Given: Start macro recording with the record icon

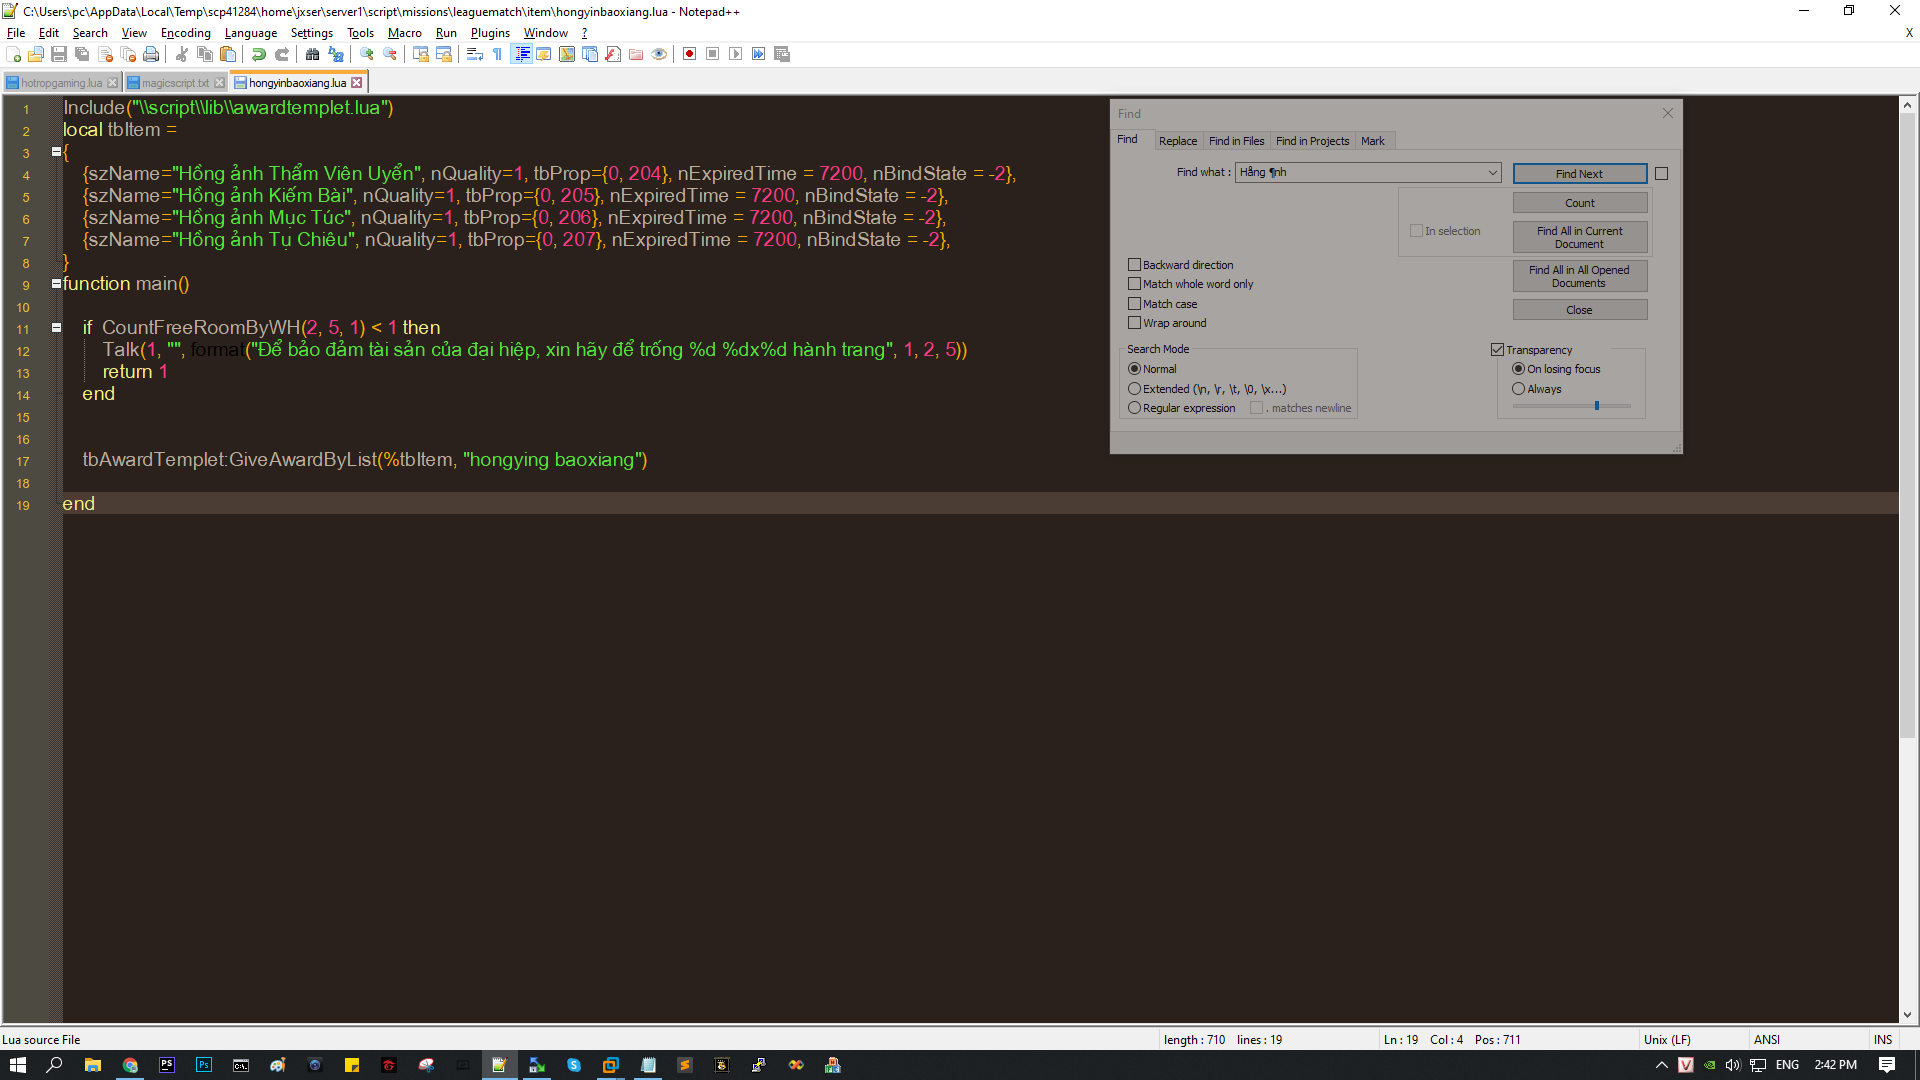Looking at the screenshot, I should pyautogui.click(x=689, y=55).
